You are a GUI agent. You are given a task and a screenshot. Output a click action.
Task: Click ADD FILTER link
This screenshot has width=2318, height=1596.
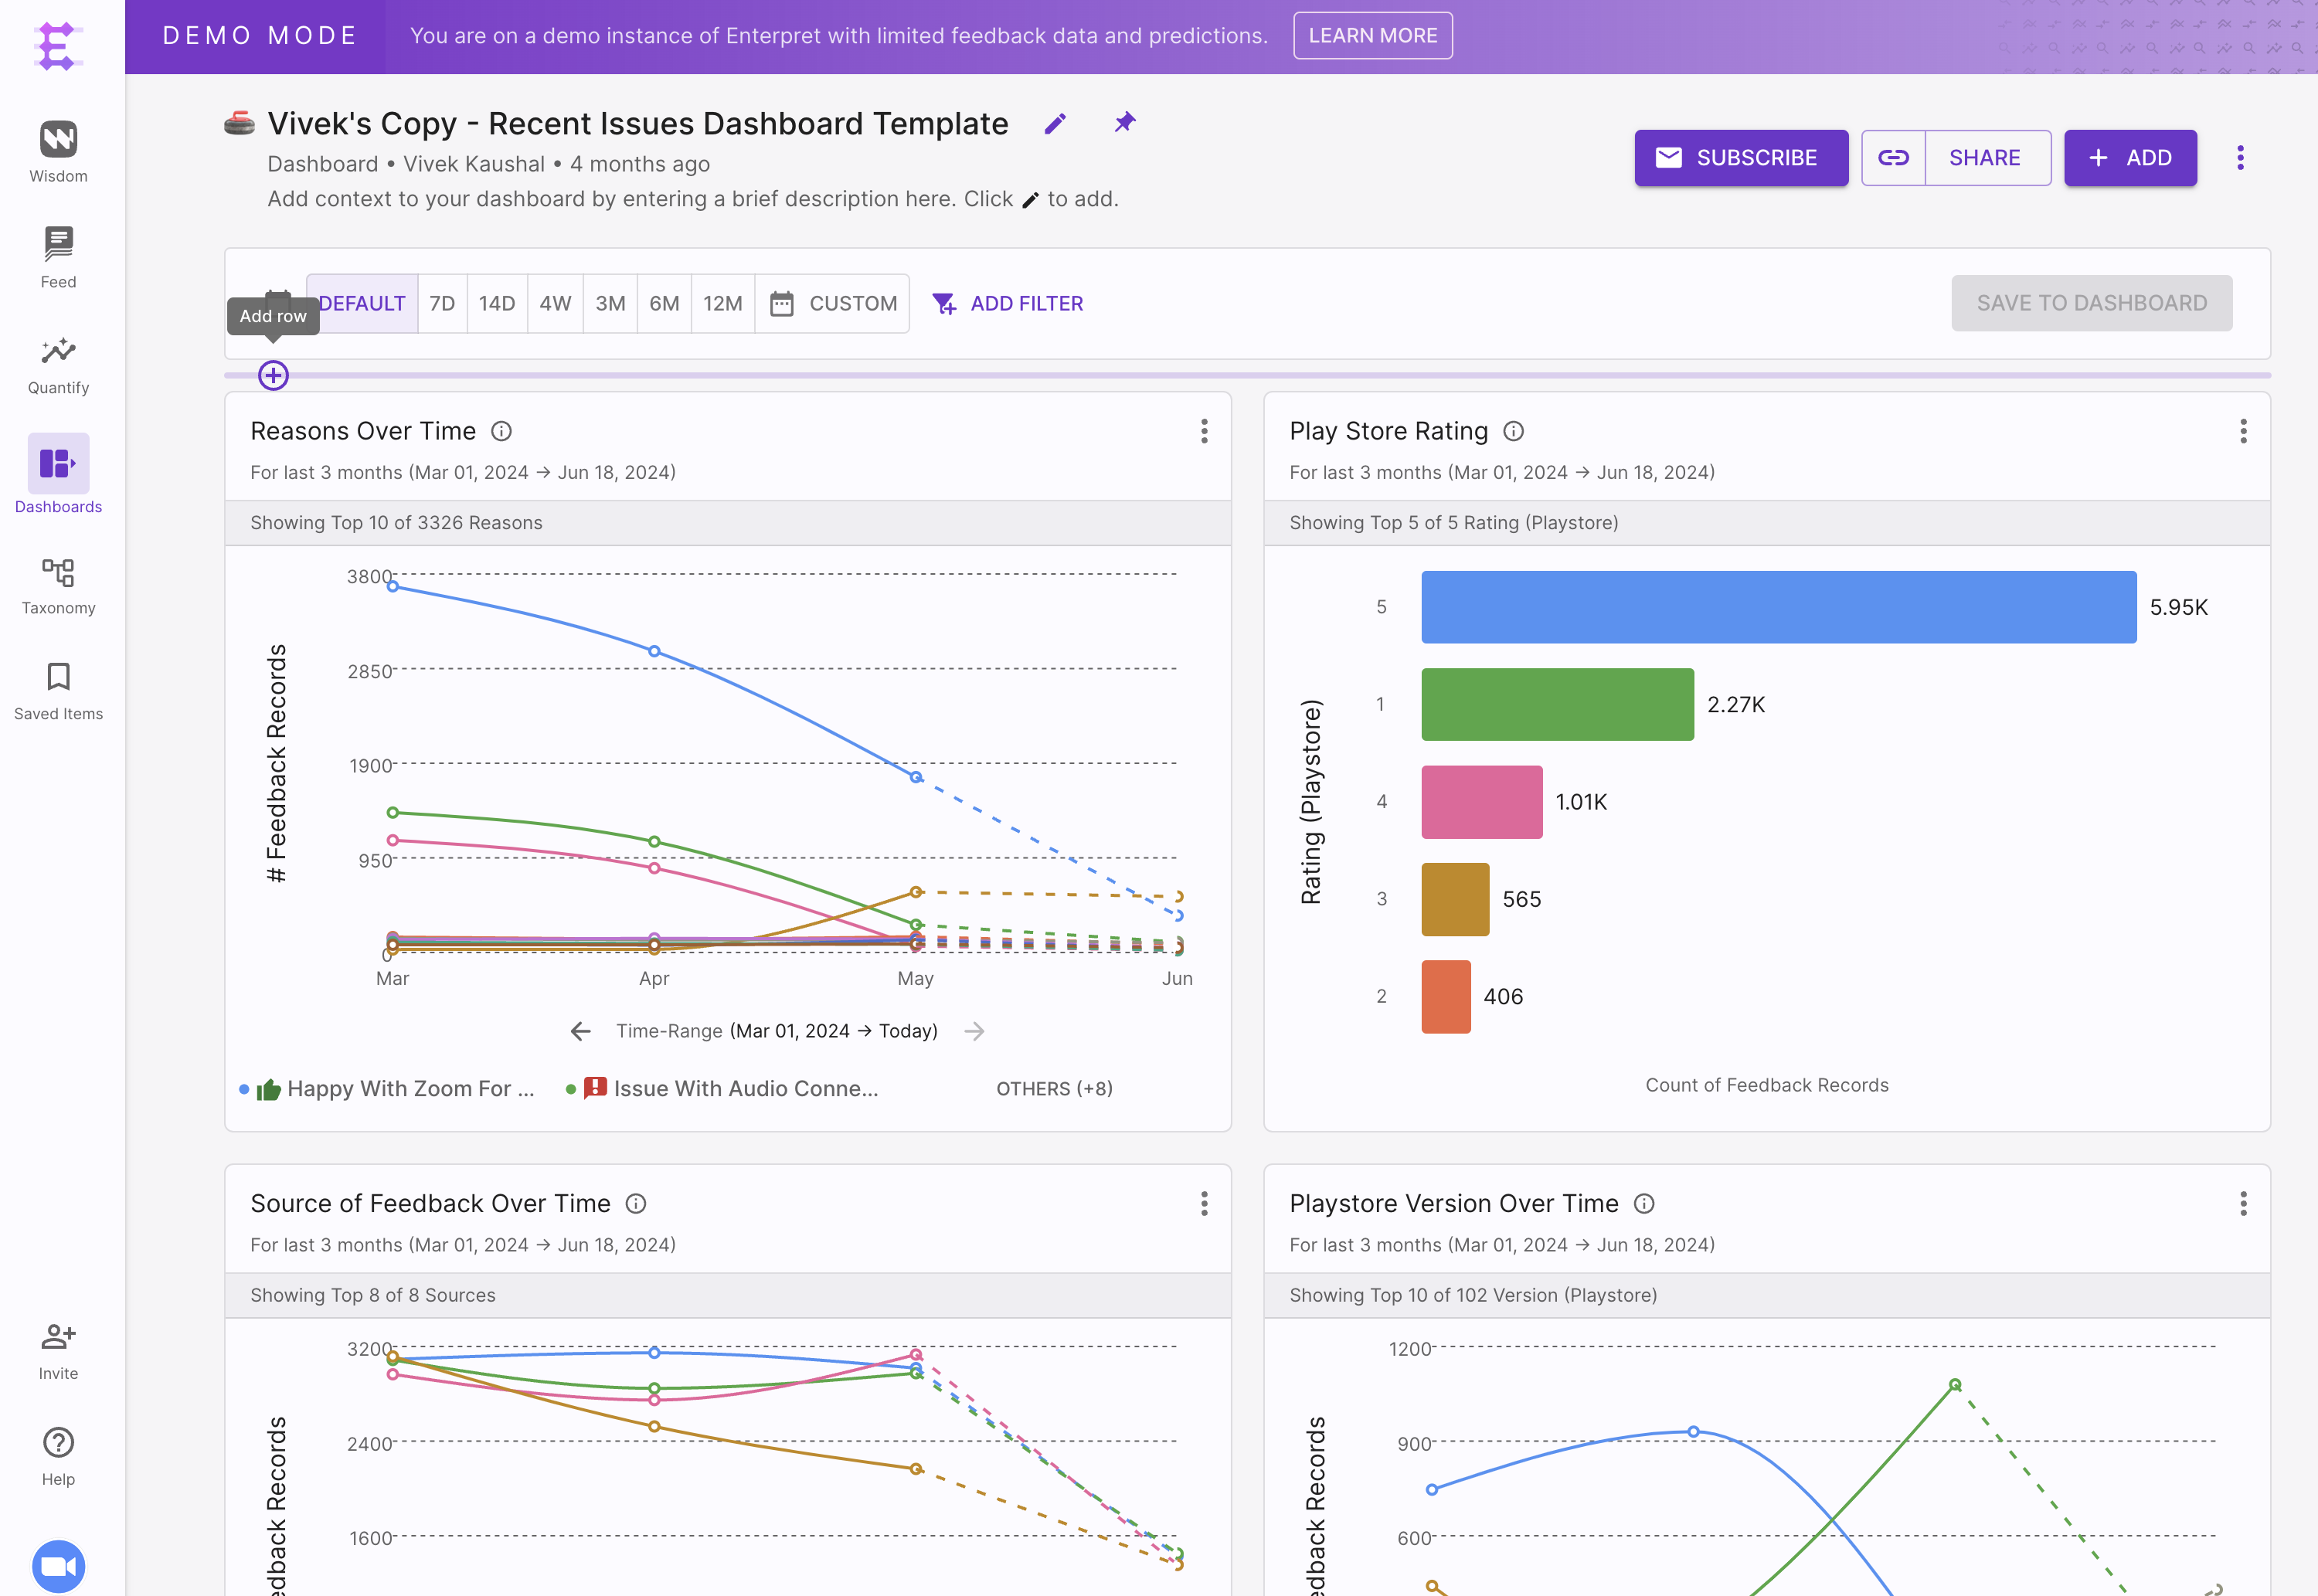1008,304
